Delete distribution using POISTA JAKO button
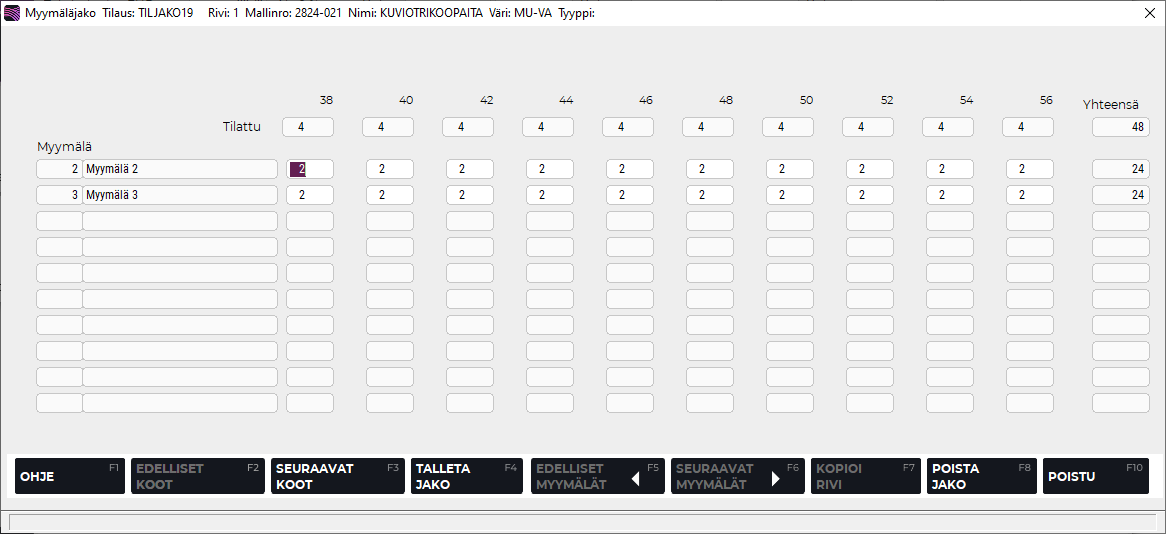The image size is (1166, 534). click(x=979, y=476)
